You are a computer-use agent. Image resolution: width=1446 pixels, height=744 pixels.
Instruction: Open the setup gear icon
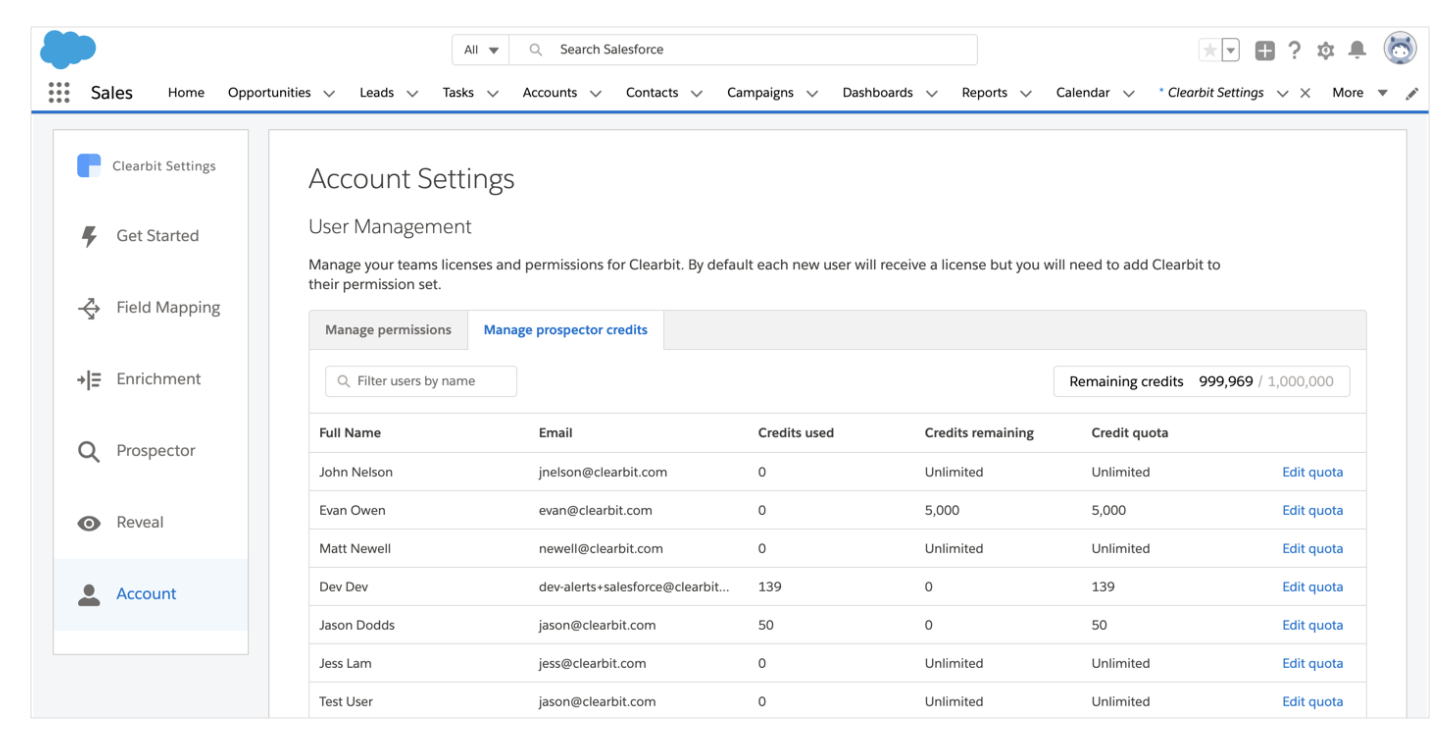[1326, 50]
